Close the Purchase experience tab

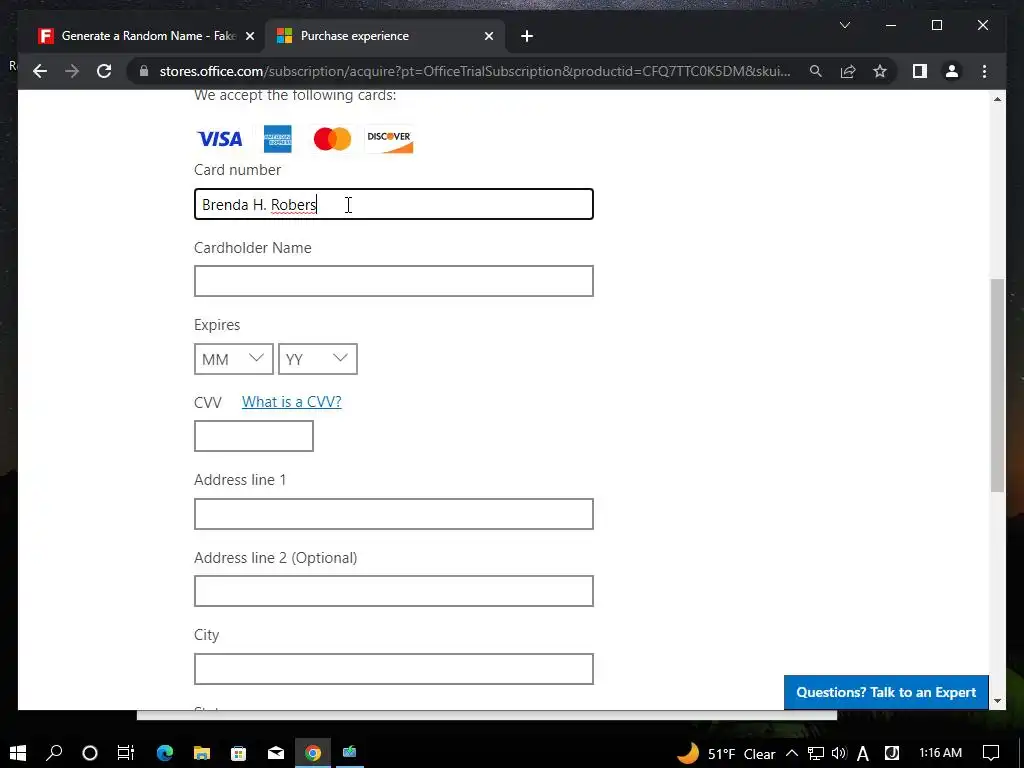pos(488,36)
